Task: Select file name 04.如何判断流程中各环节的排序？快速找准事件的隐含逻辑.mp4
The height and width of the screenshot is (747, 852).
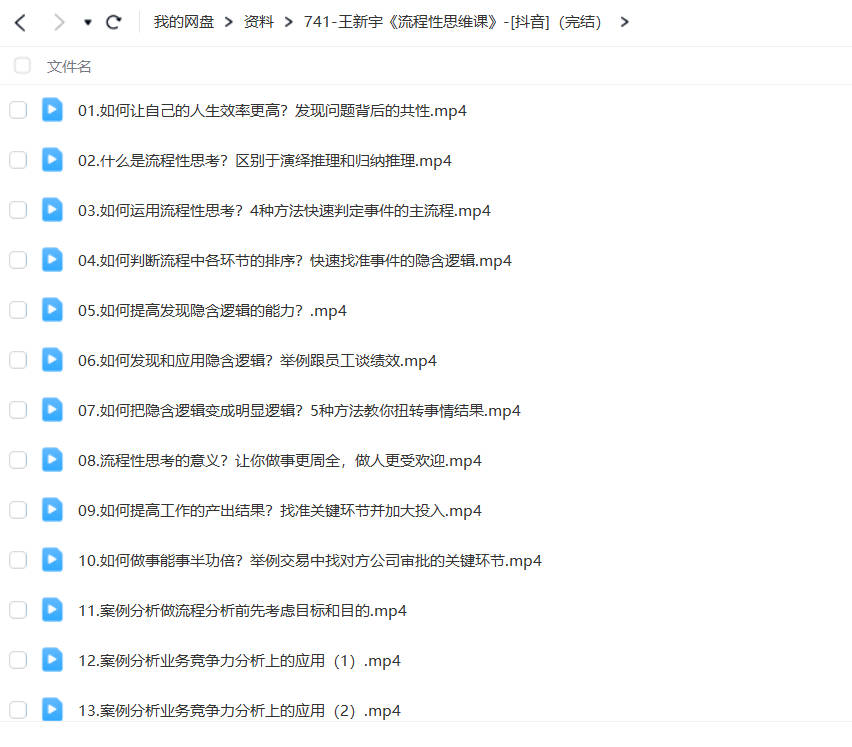Action: [295, 261]
